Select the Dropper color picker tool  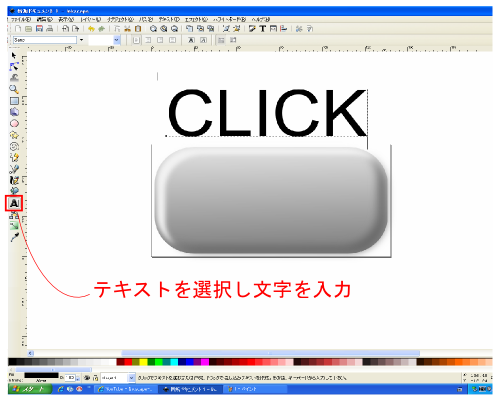point(14,237)
